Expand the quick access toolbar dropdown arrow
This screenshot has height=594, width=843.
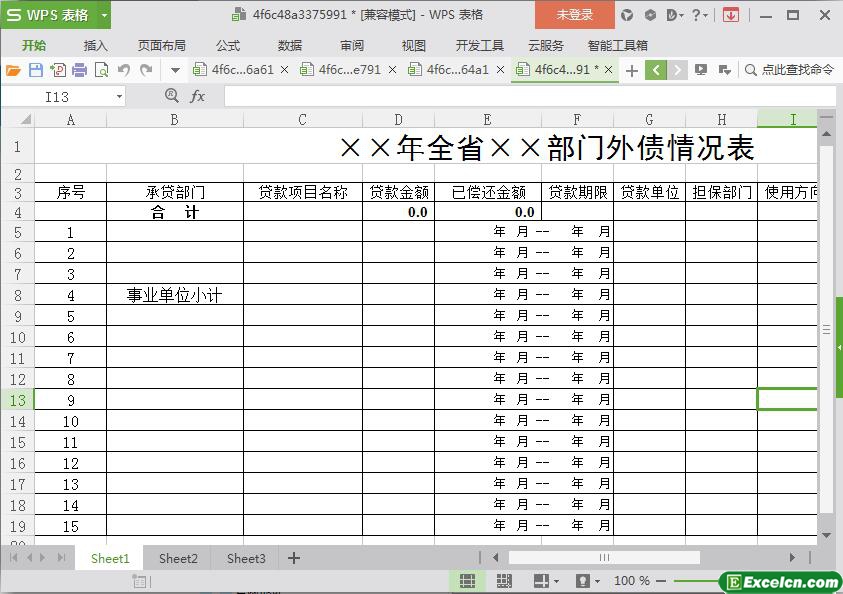175,70
